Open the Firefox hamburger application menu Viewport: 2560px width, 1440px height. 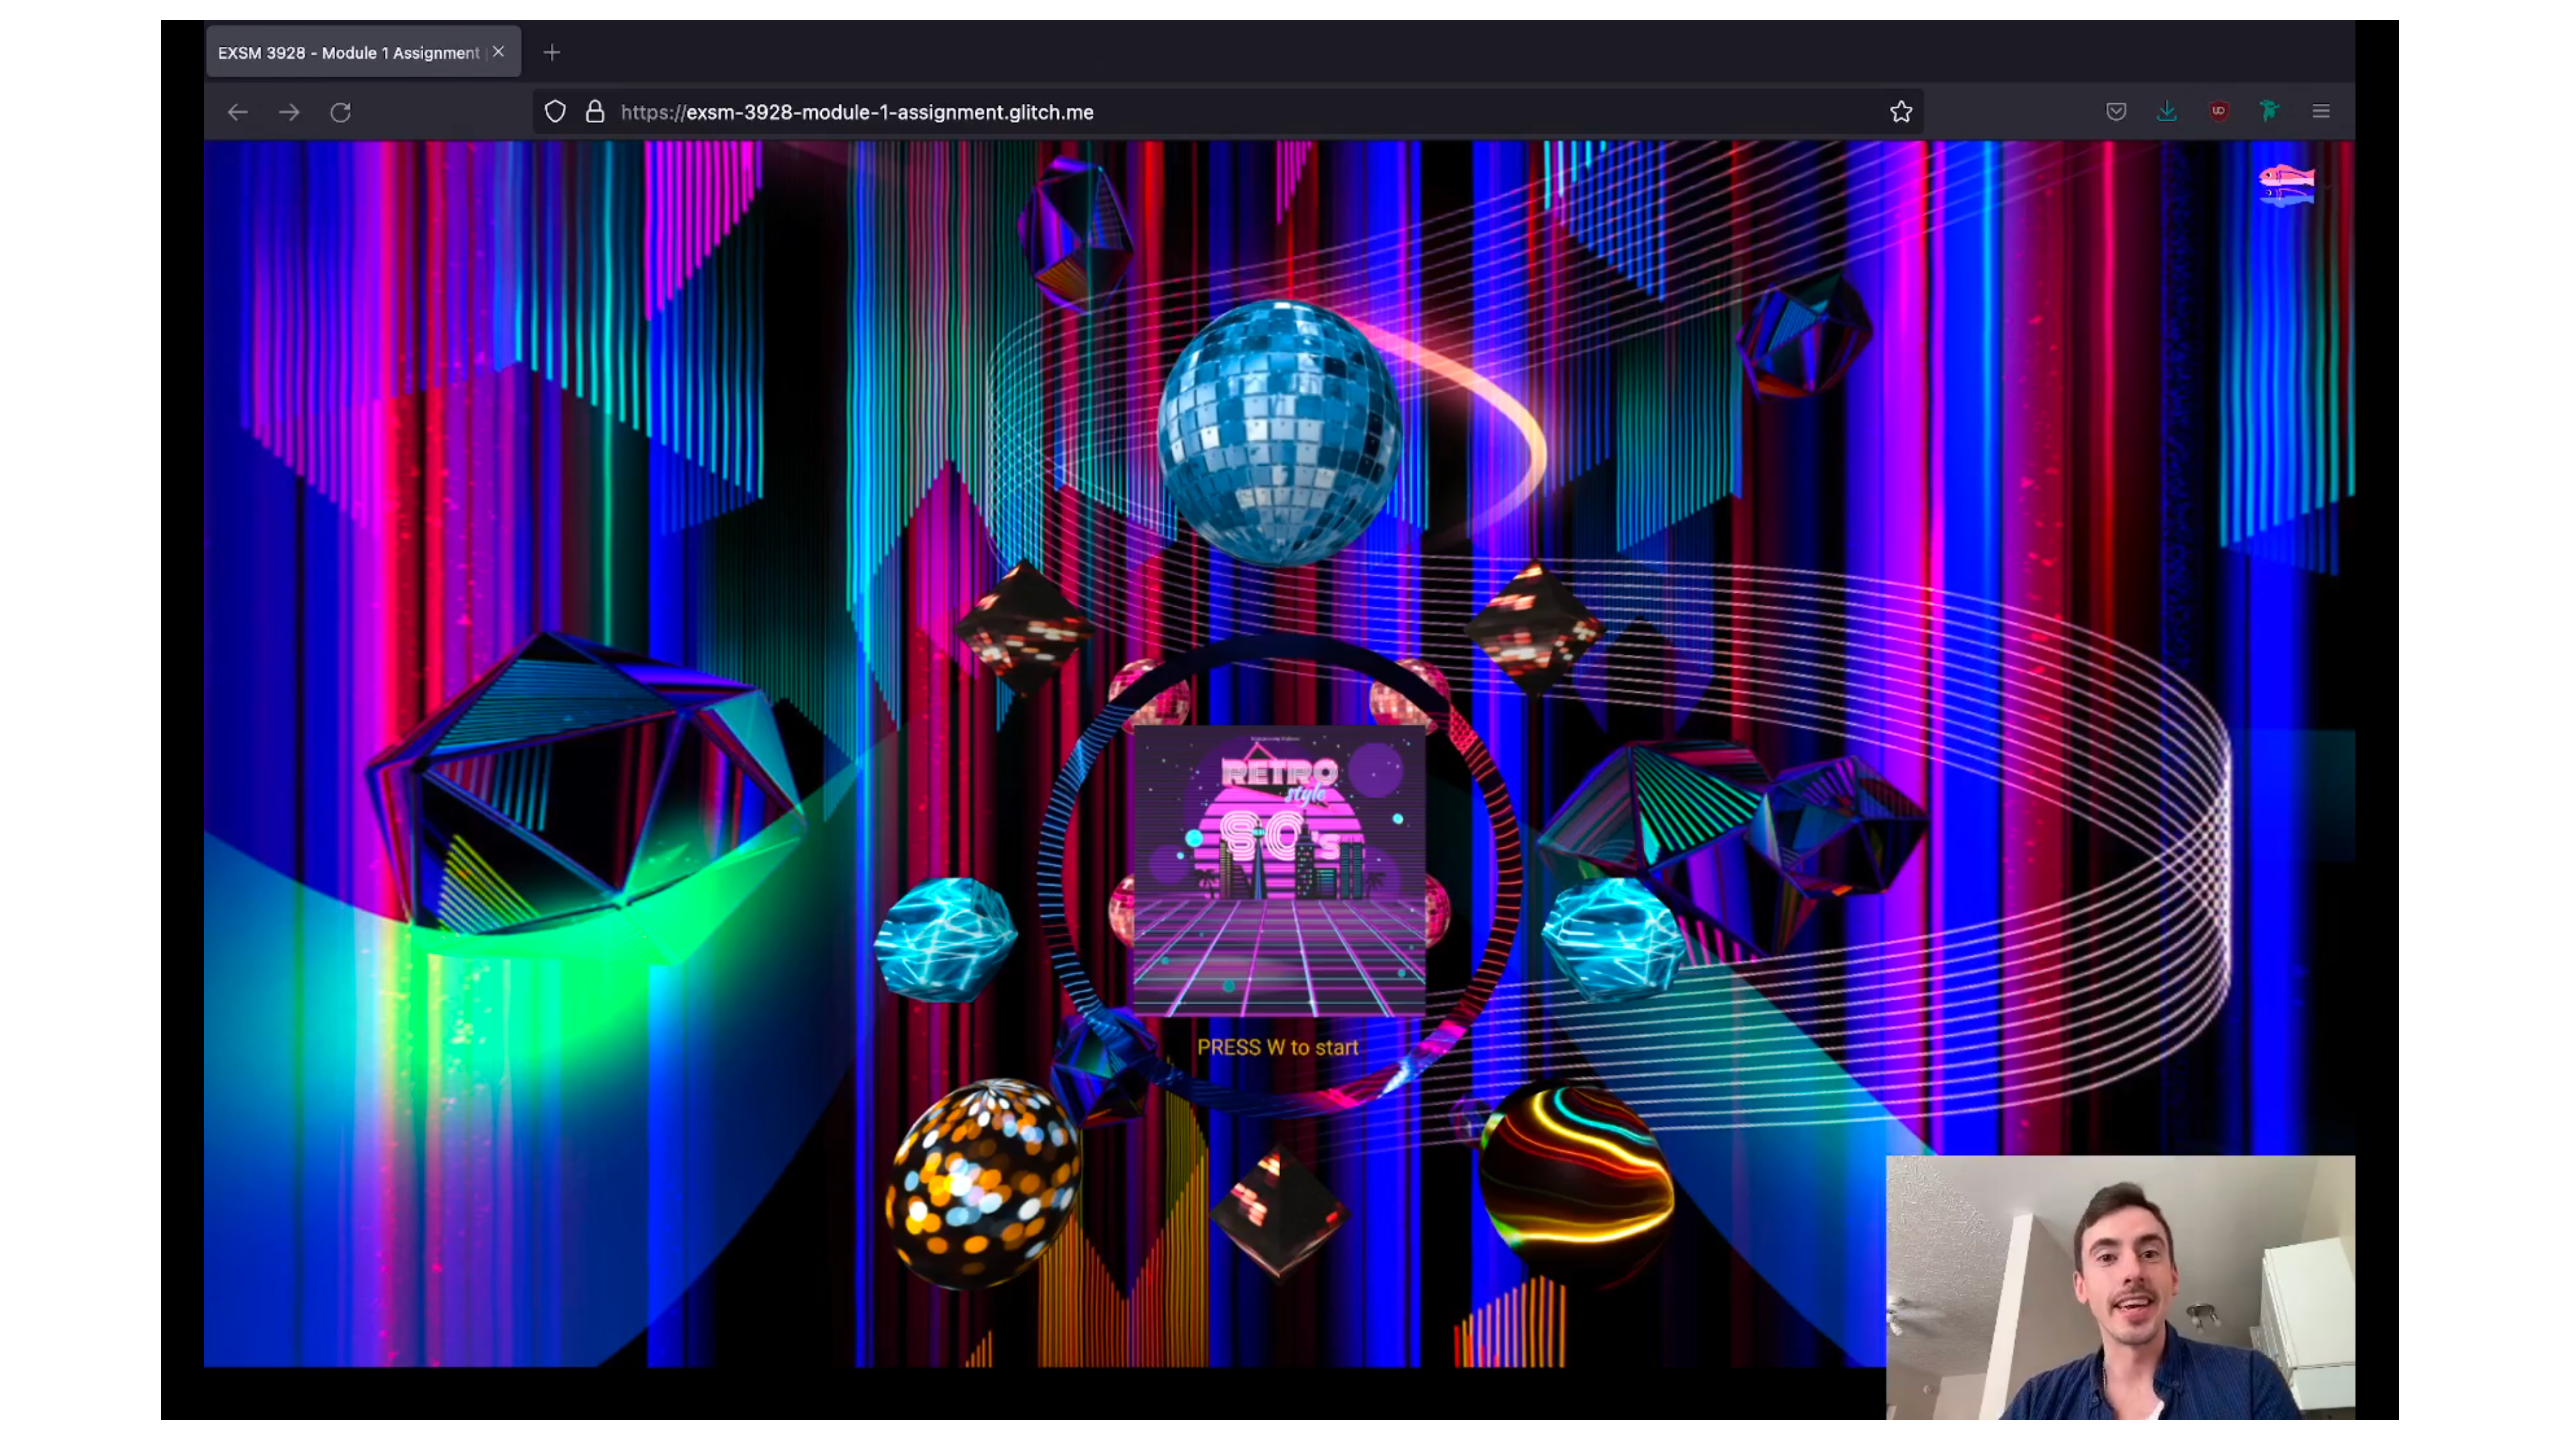2321,111
